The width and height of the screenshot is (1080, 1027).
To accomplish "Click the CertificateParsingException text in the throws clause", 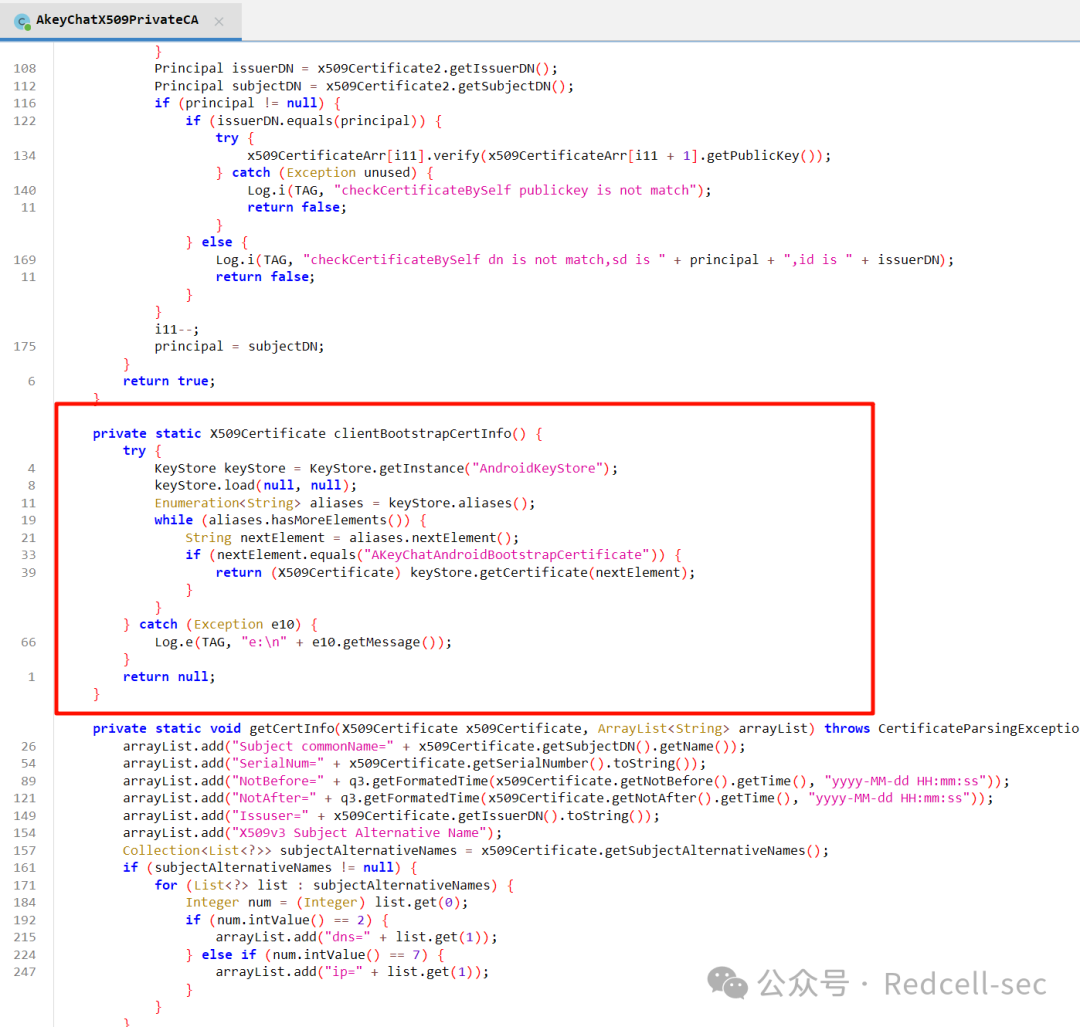I will click(x=978, y=728).
